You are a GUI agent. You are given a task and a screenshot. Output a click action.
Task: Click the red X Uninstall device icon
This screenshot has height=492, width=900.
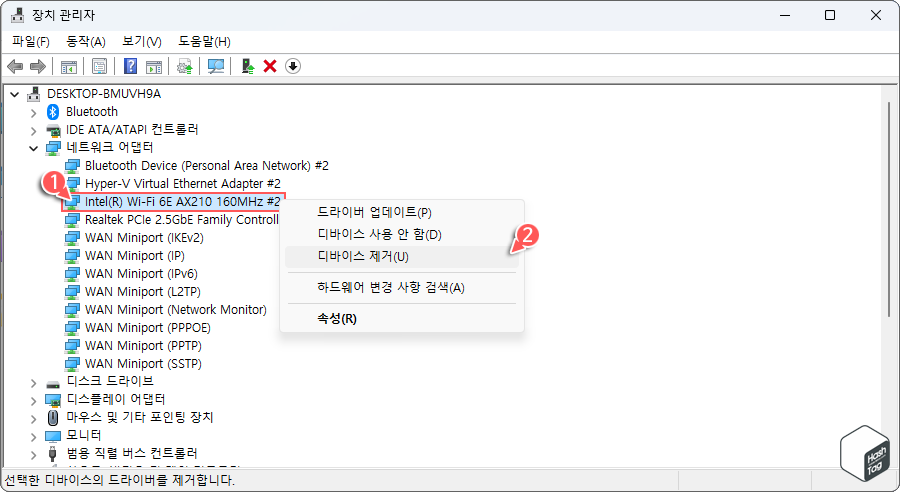(270, 67)
